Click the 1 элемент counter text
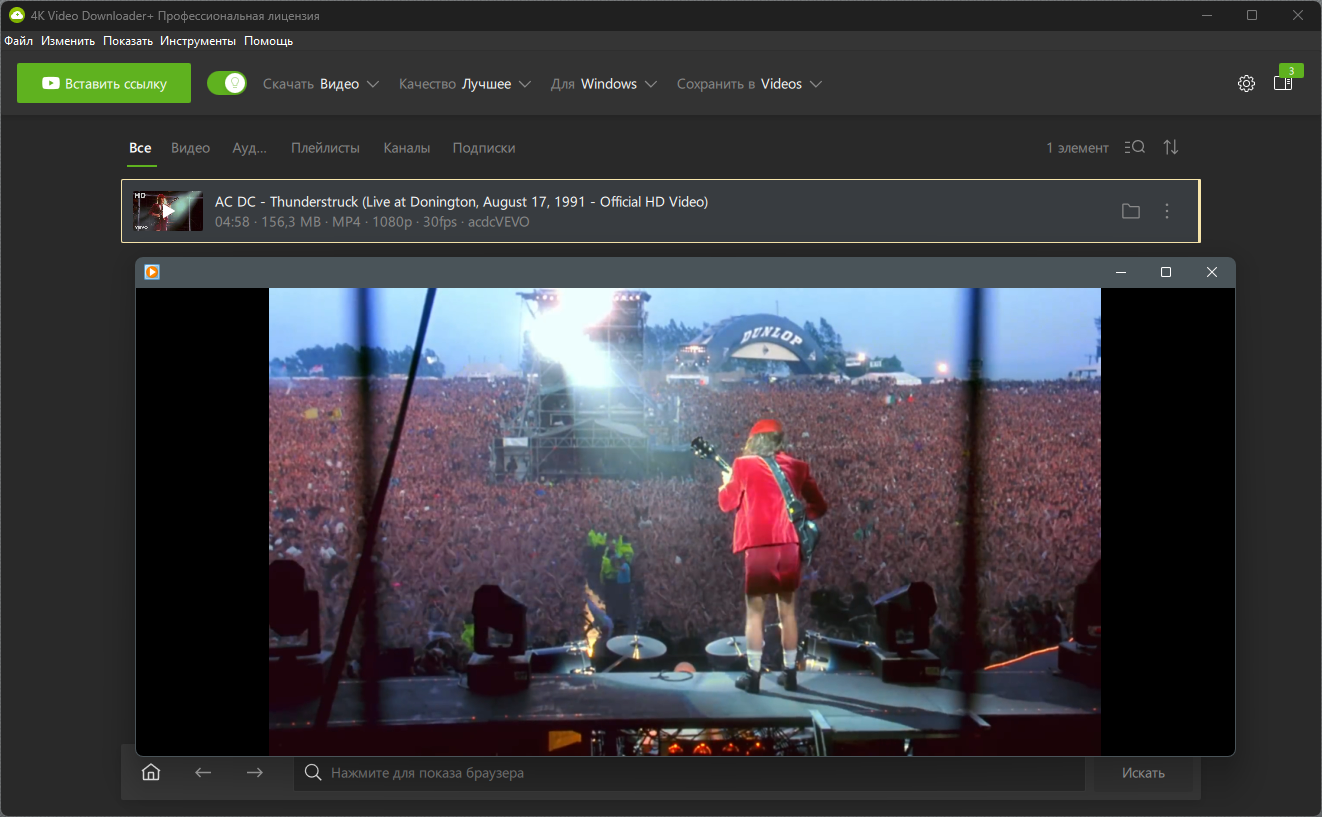This screenshot has width=1322, height=817. pyautogui.click(x=1077, y=148)
